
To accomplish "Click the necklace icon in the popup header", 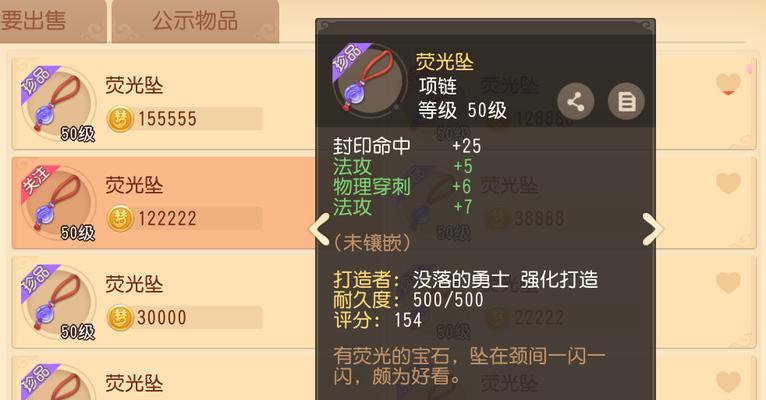I will tap(369, 80).
